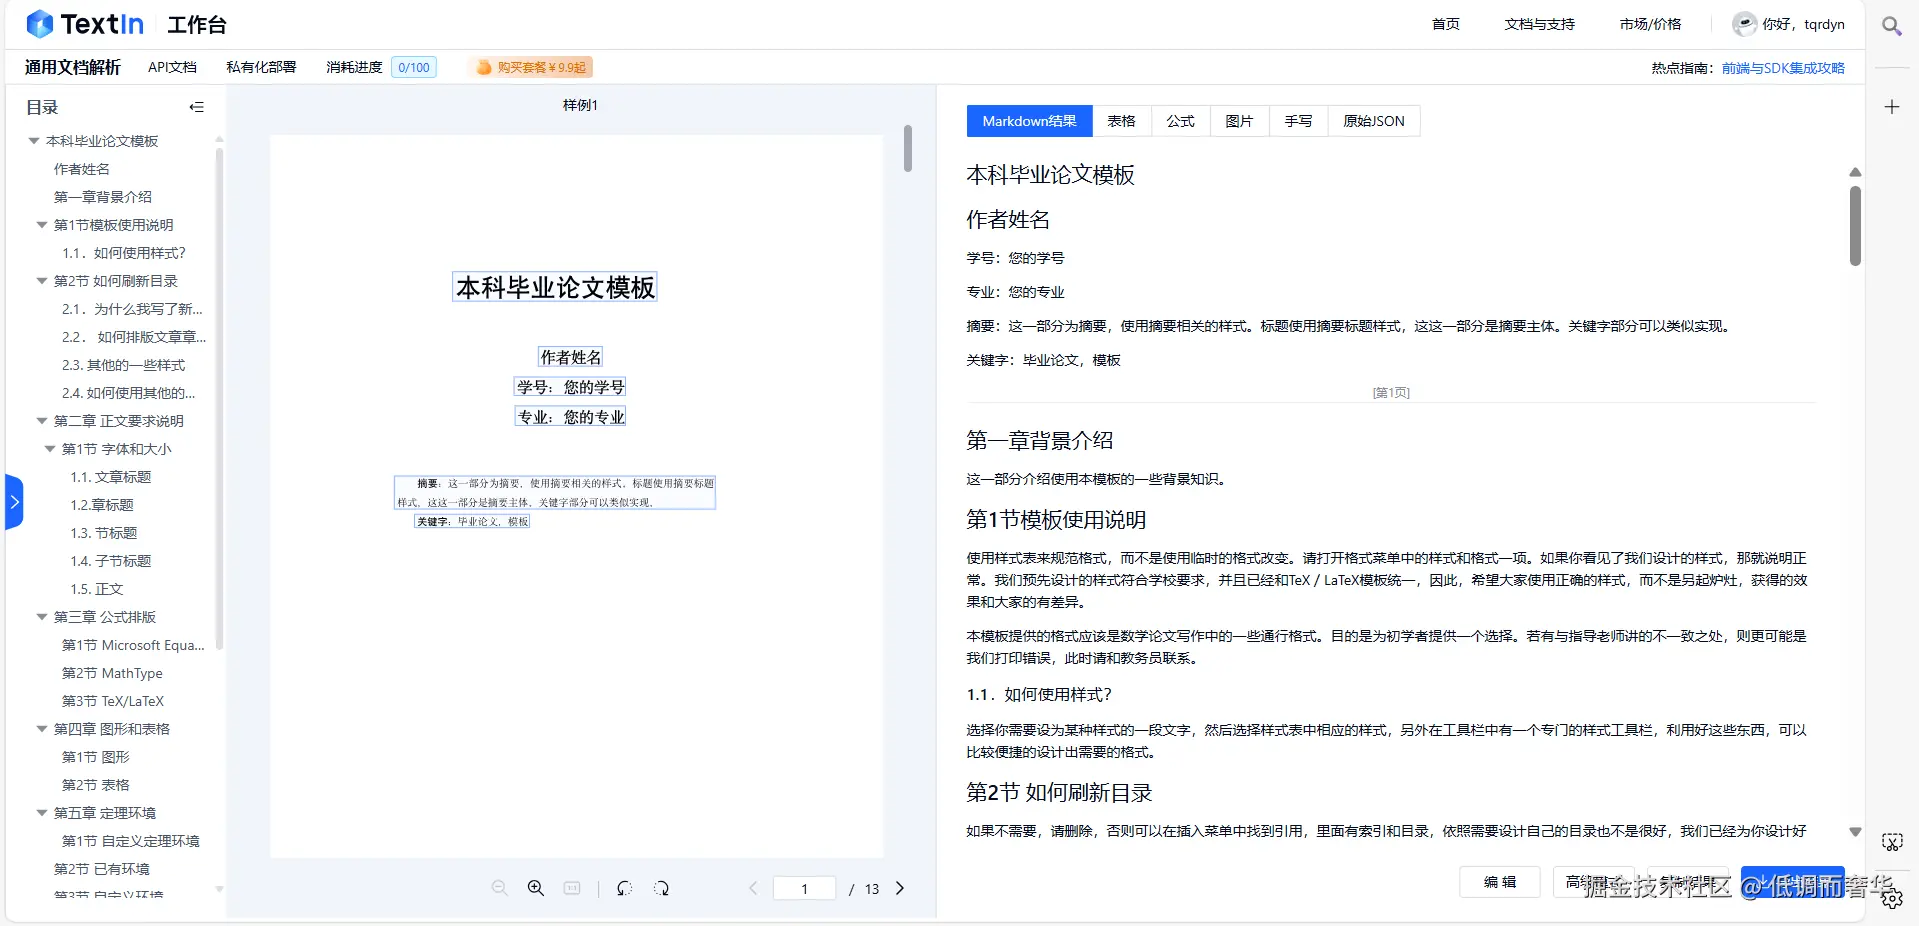This screenshot has height=926, width=1919.
Task: Click the page number input field
Action: [x=804, y=888]
